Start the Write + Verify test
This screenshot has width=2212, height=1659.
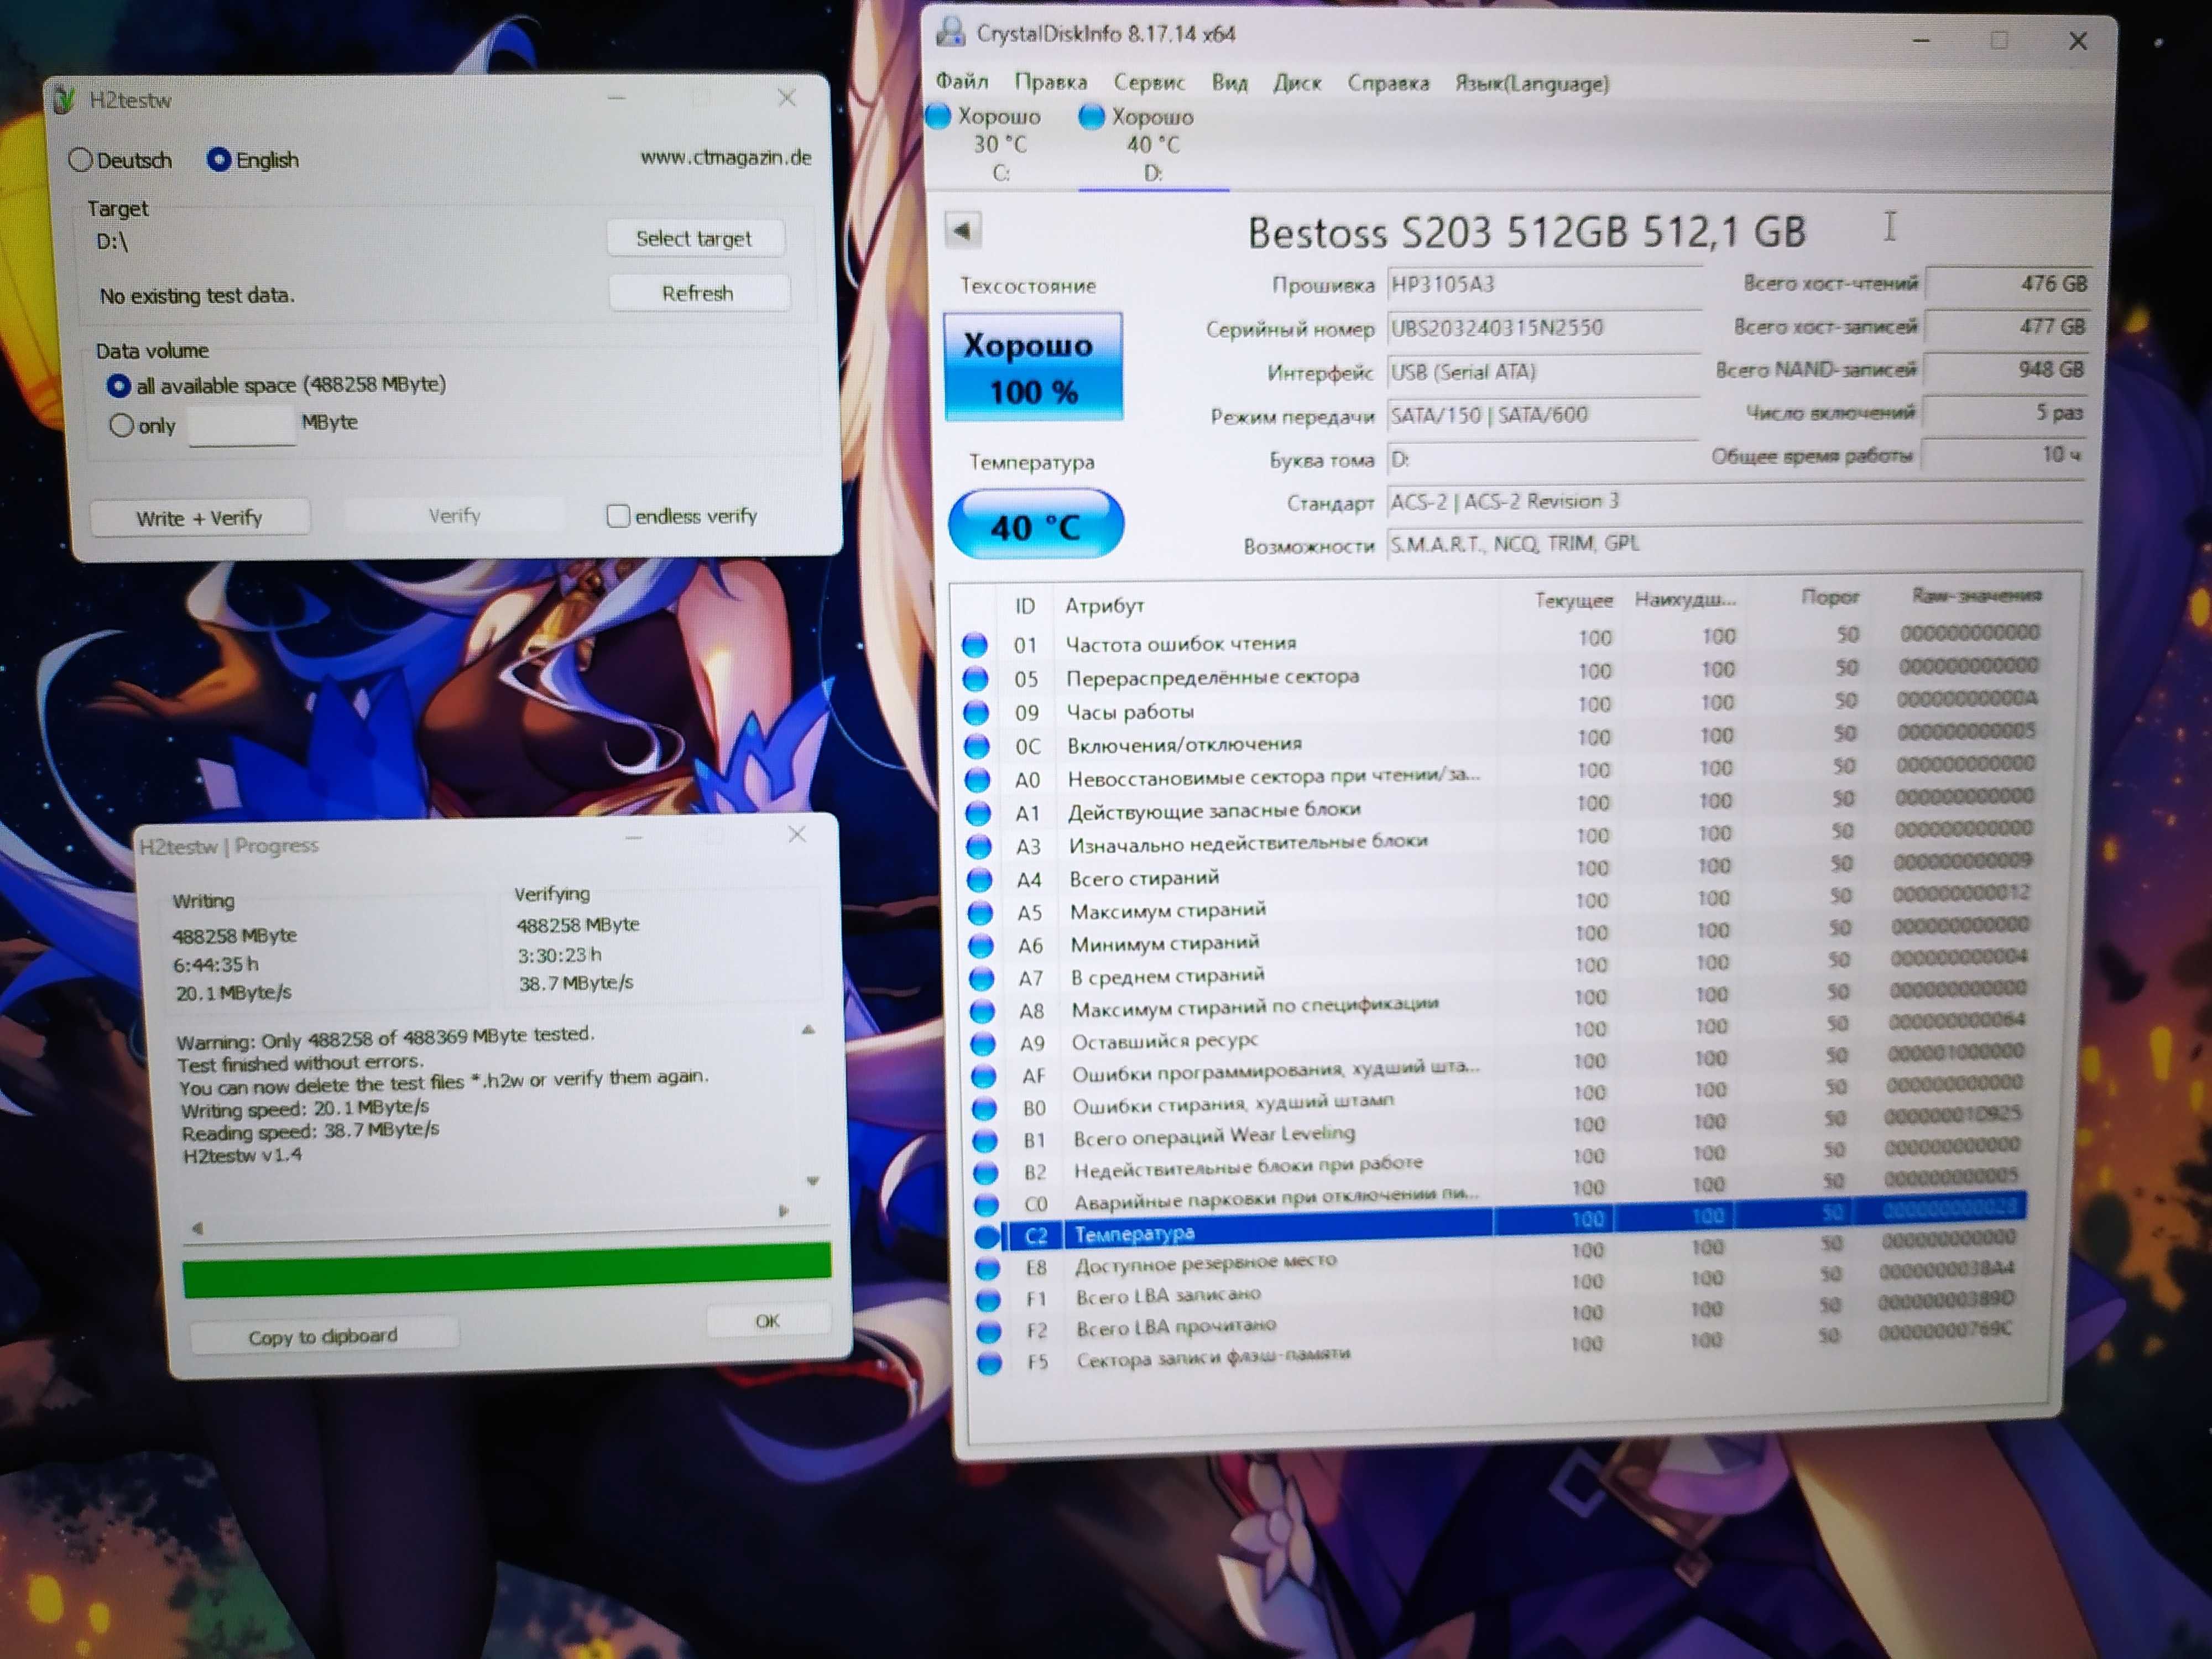(x=199, y=518)
